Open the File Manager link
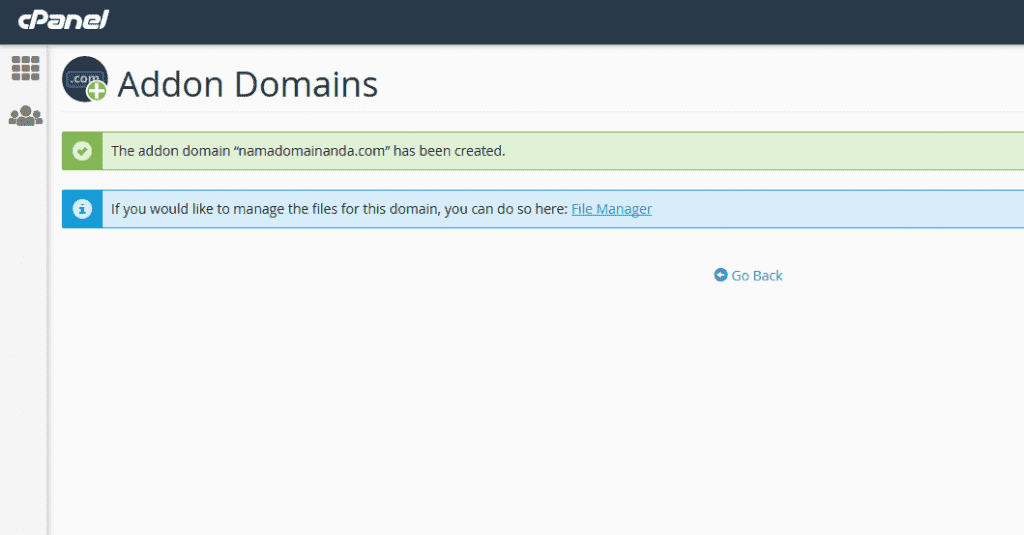The height and width of the screenshot is (535, 1024). pyautogui.click(x=611, y=209)
